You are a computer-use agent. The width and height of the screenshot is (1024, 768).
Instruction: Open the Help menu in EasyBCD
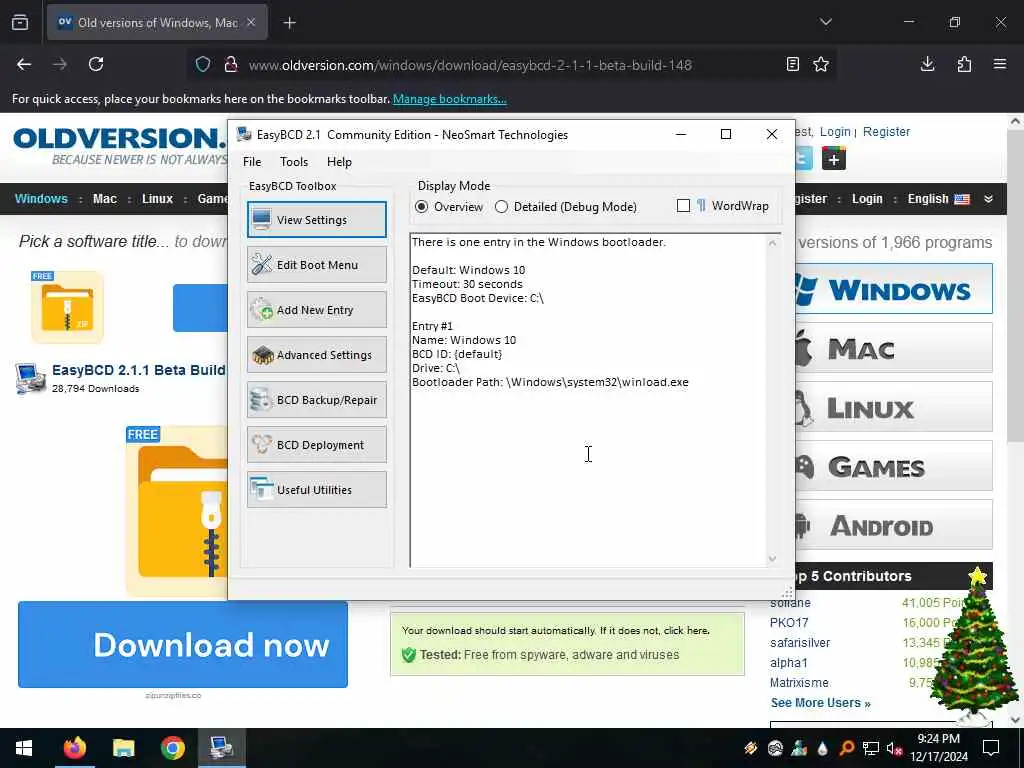click(x=339, y=161)
